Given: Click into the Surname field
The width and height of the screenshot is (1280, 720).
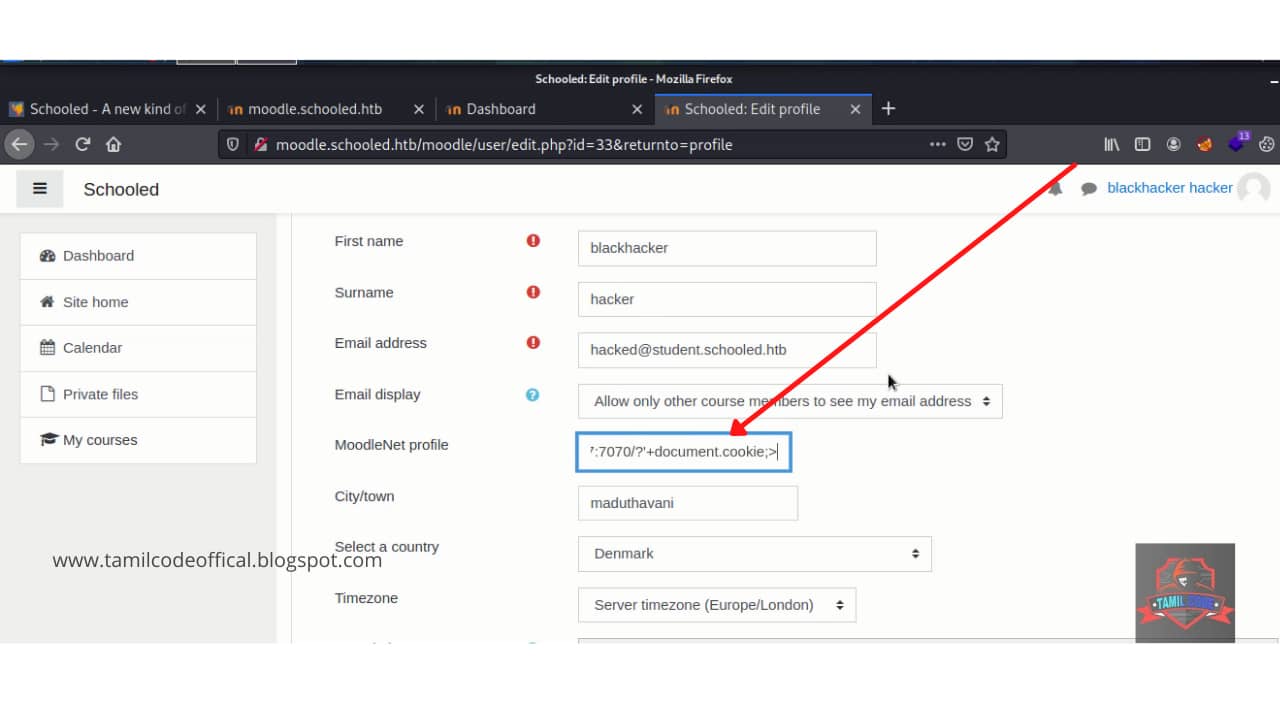Looking at the screenshot, I should pos(727,299).
